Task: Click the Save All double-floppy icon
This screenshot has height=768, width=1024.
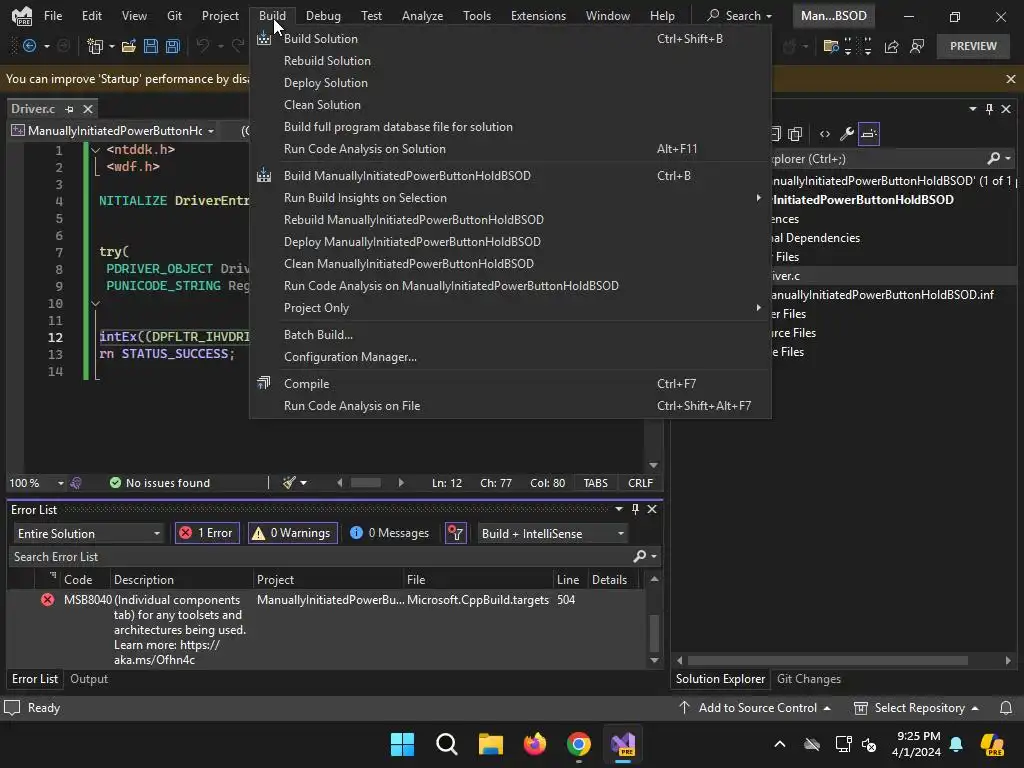Action: coord(172,46)
